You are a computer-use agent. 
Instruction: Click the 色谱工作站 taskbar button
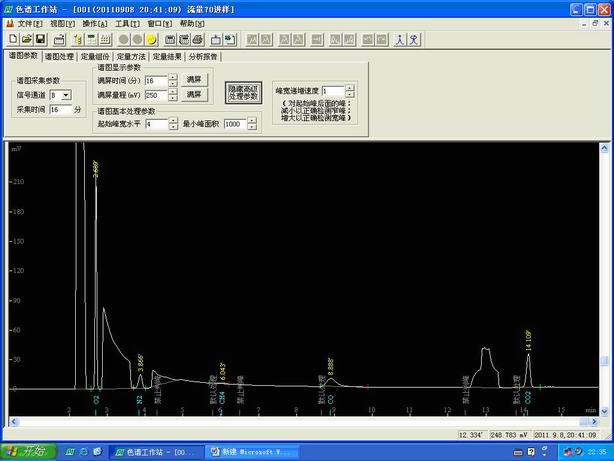click(156, 452)
